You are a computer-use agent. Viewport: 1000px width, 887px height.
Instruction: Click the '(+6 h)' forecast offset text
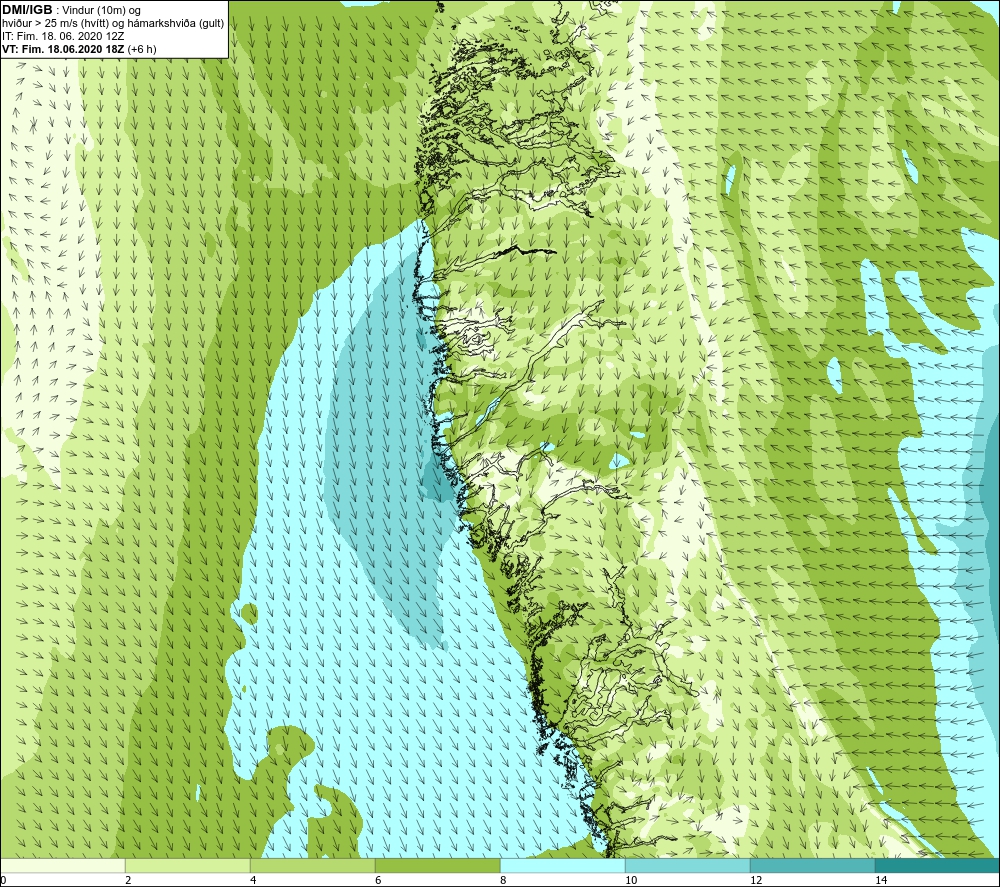(x=142, y=49)
